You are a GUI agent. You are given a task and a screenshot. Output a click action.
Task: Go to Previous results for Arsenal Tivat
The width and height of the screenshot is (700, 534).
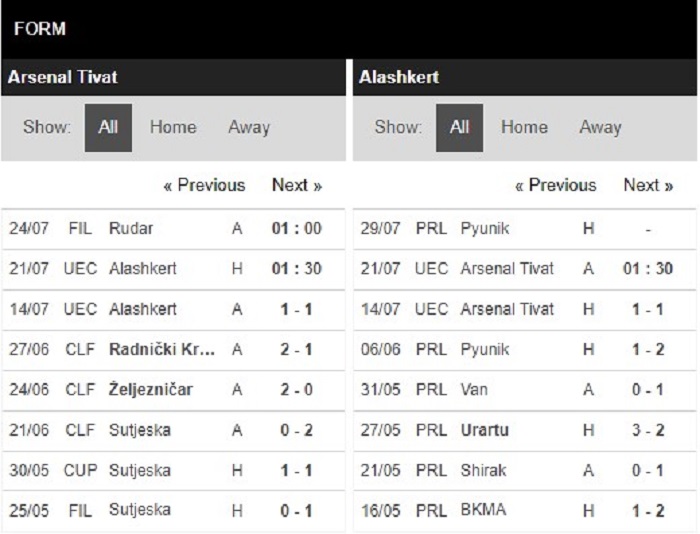(x=204, y=185)
